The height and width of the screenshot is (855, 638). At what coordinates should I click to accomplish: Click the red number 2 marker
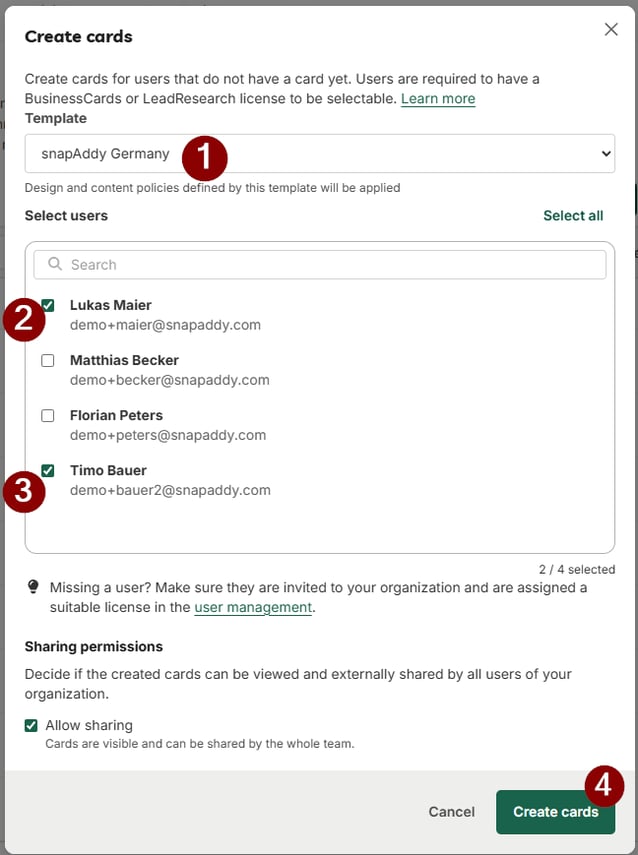pos(24,319)
